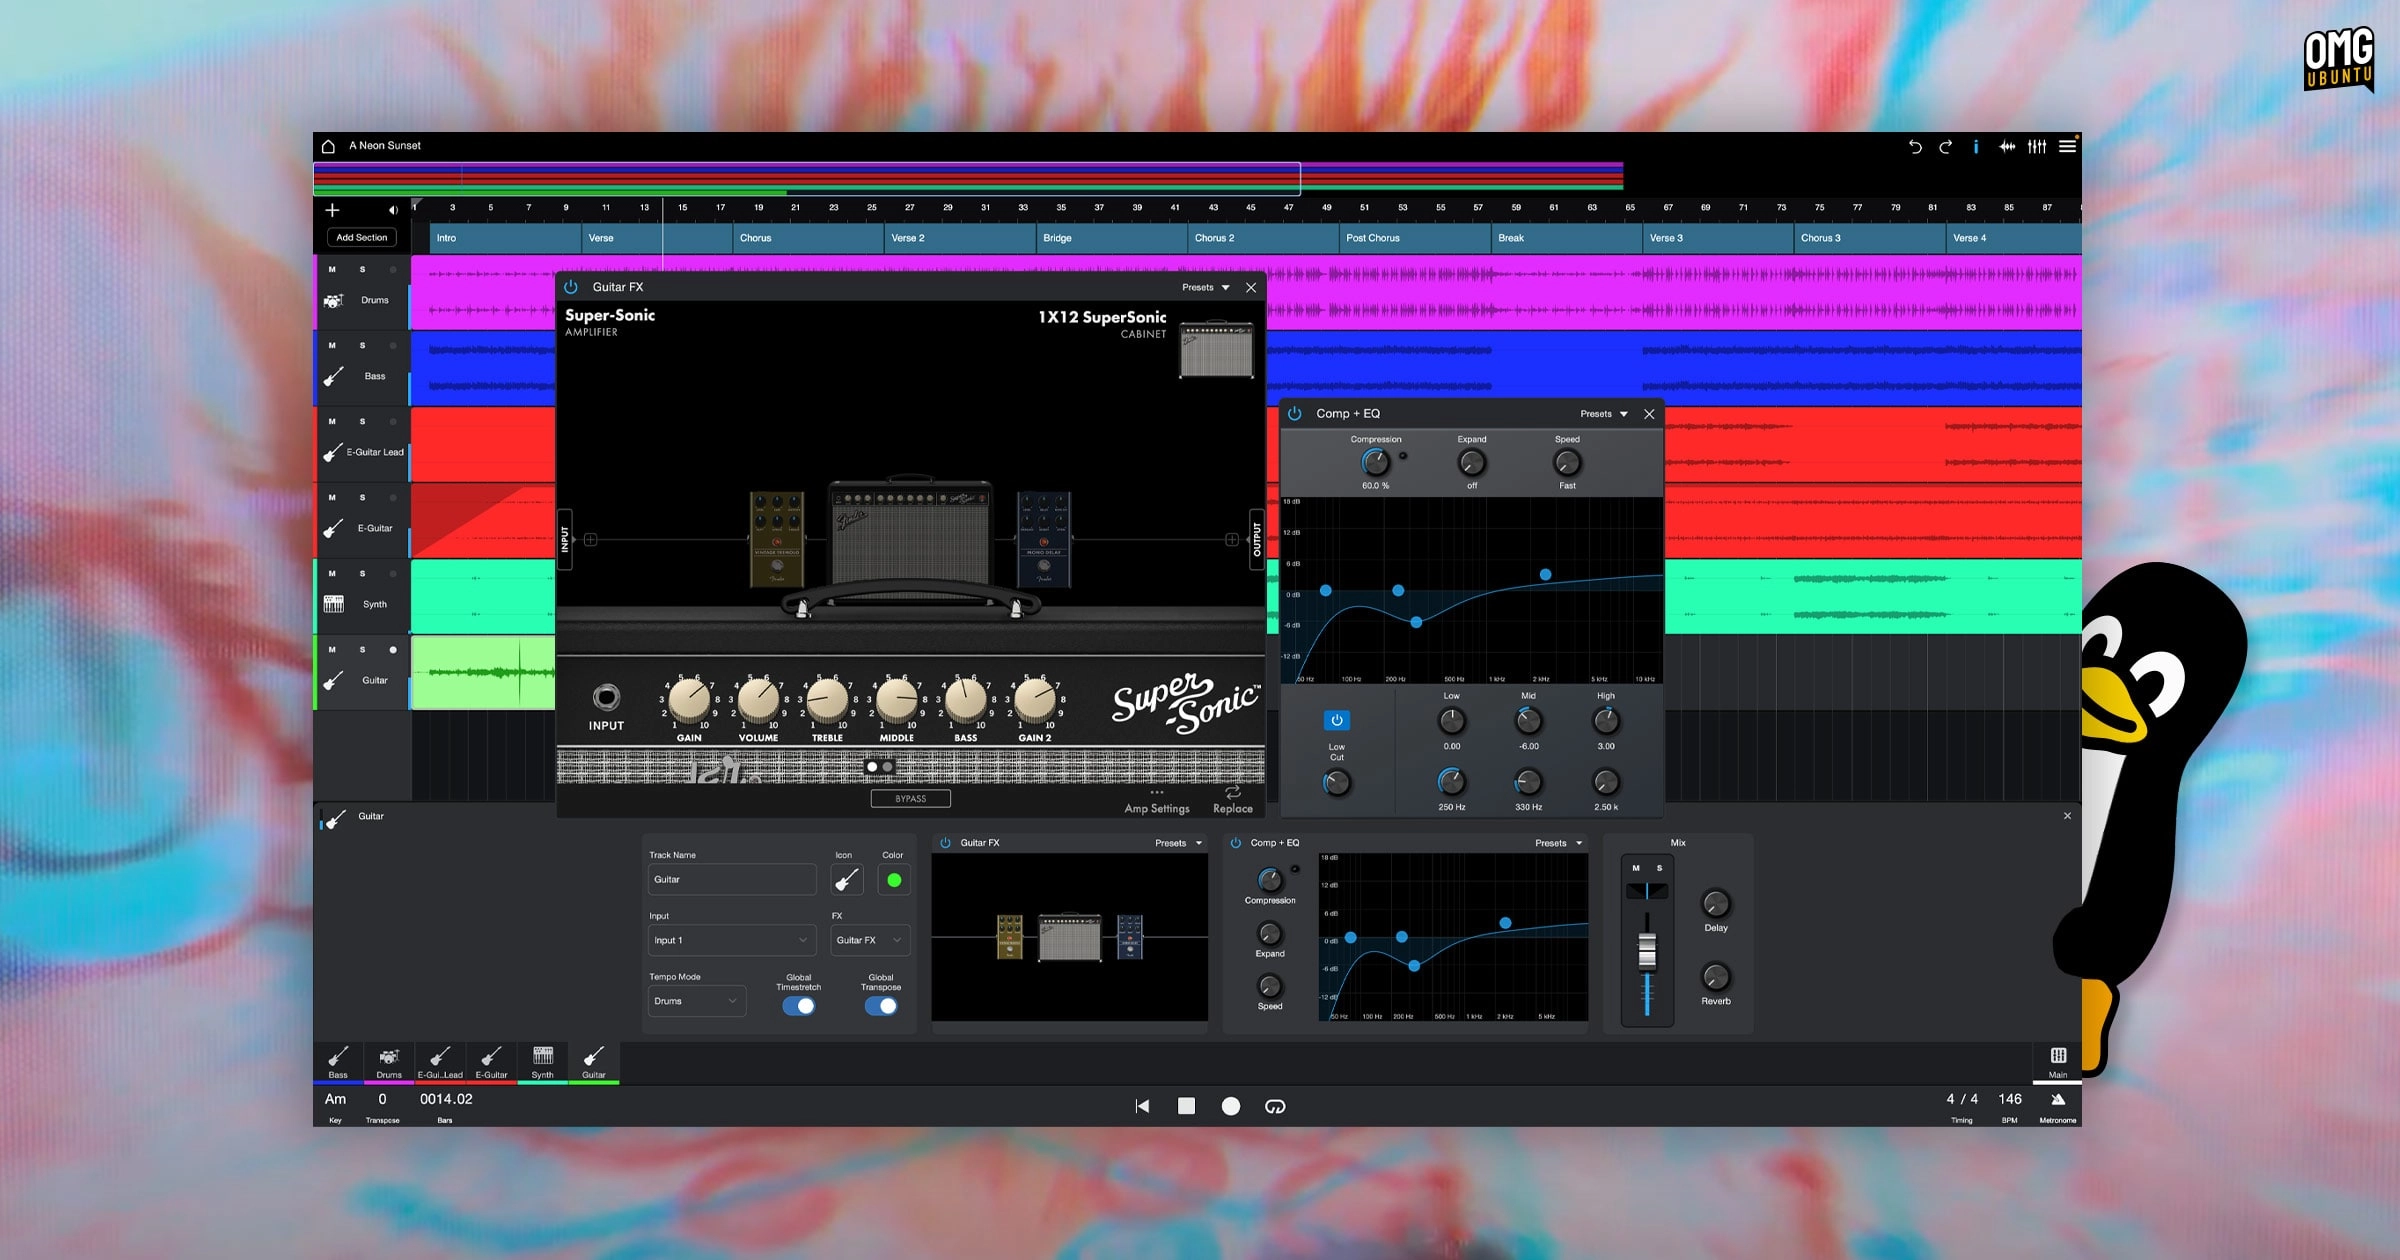Start recording
Viewport: 2400px width, 1260px height.
[x=1231, y=1106]
